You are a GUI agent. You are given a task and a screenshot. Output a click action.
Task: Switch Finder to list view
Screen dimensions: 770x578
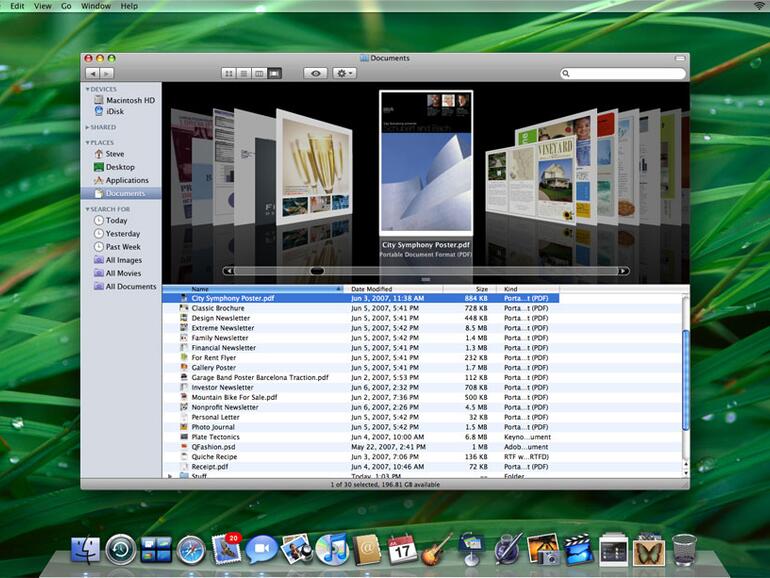(x=244, y=74)
